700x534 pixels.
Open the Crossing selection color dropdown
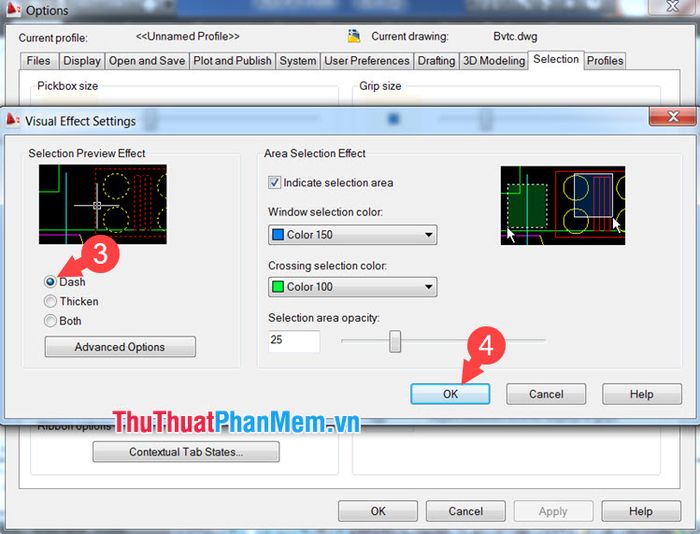pos(352,287)
